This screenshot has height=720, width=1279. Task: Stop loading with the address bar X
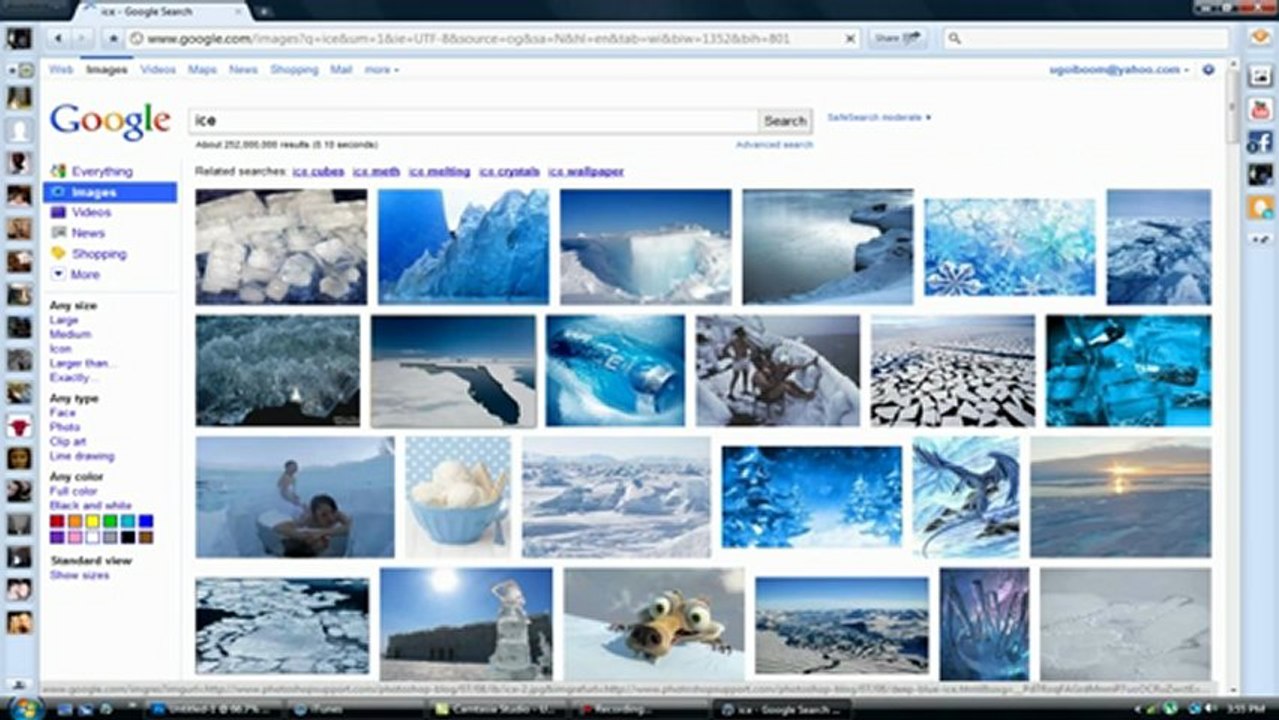pyautogui.click(x=850, y=39)
